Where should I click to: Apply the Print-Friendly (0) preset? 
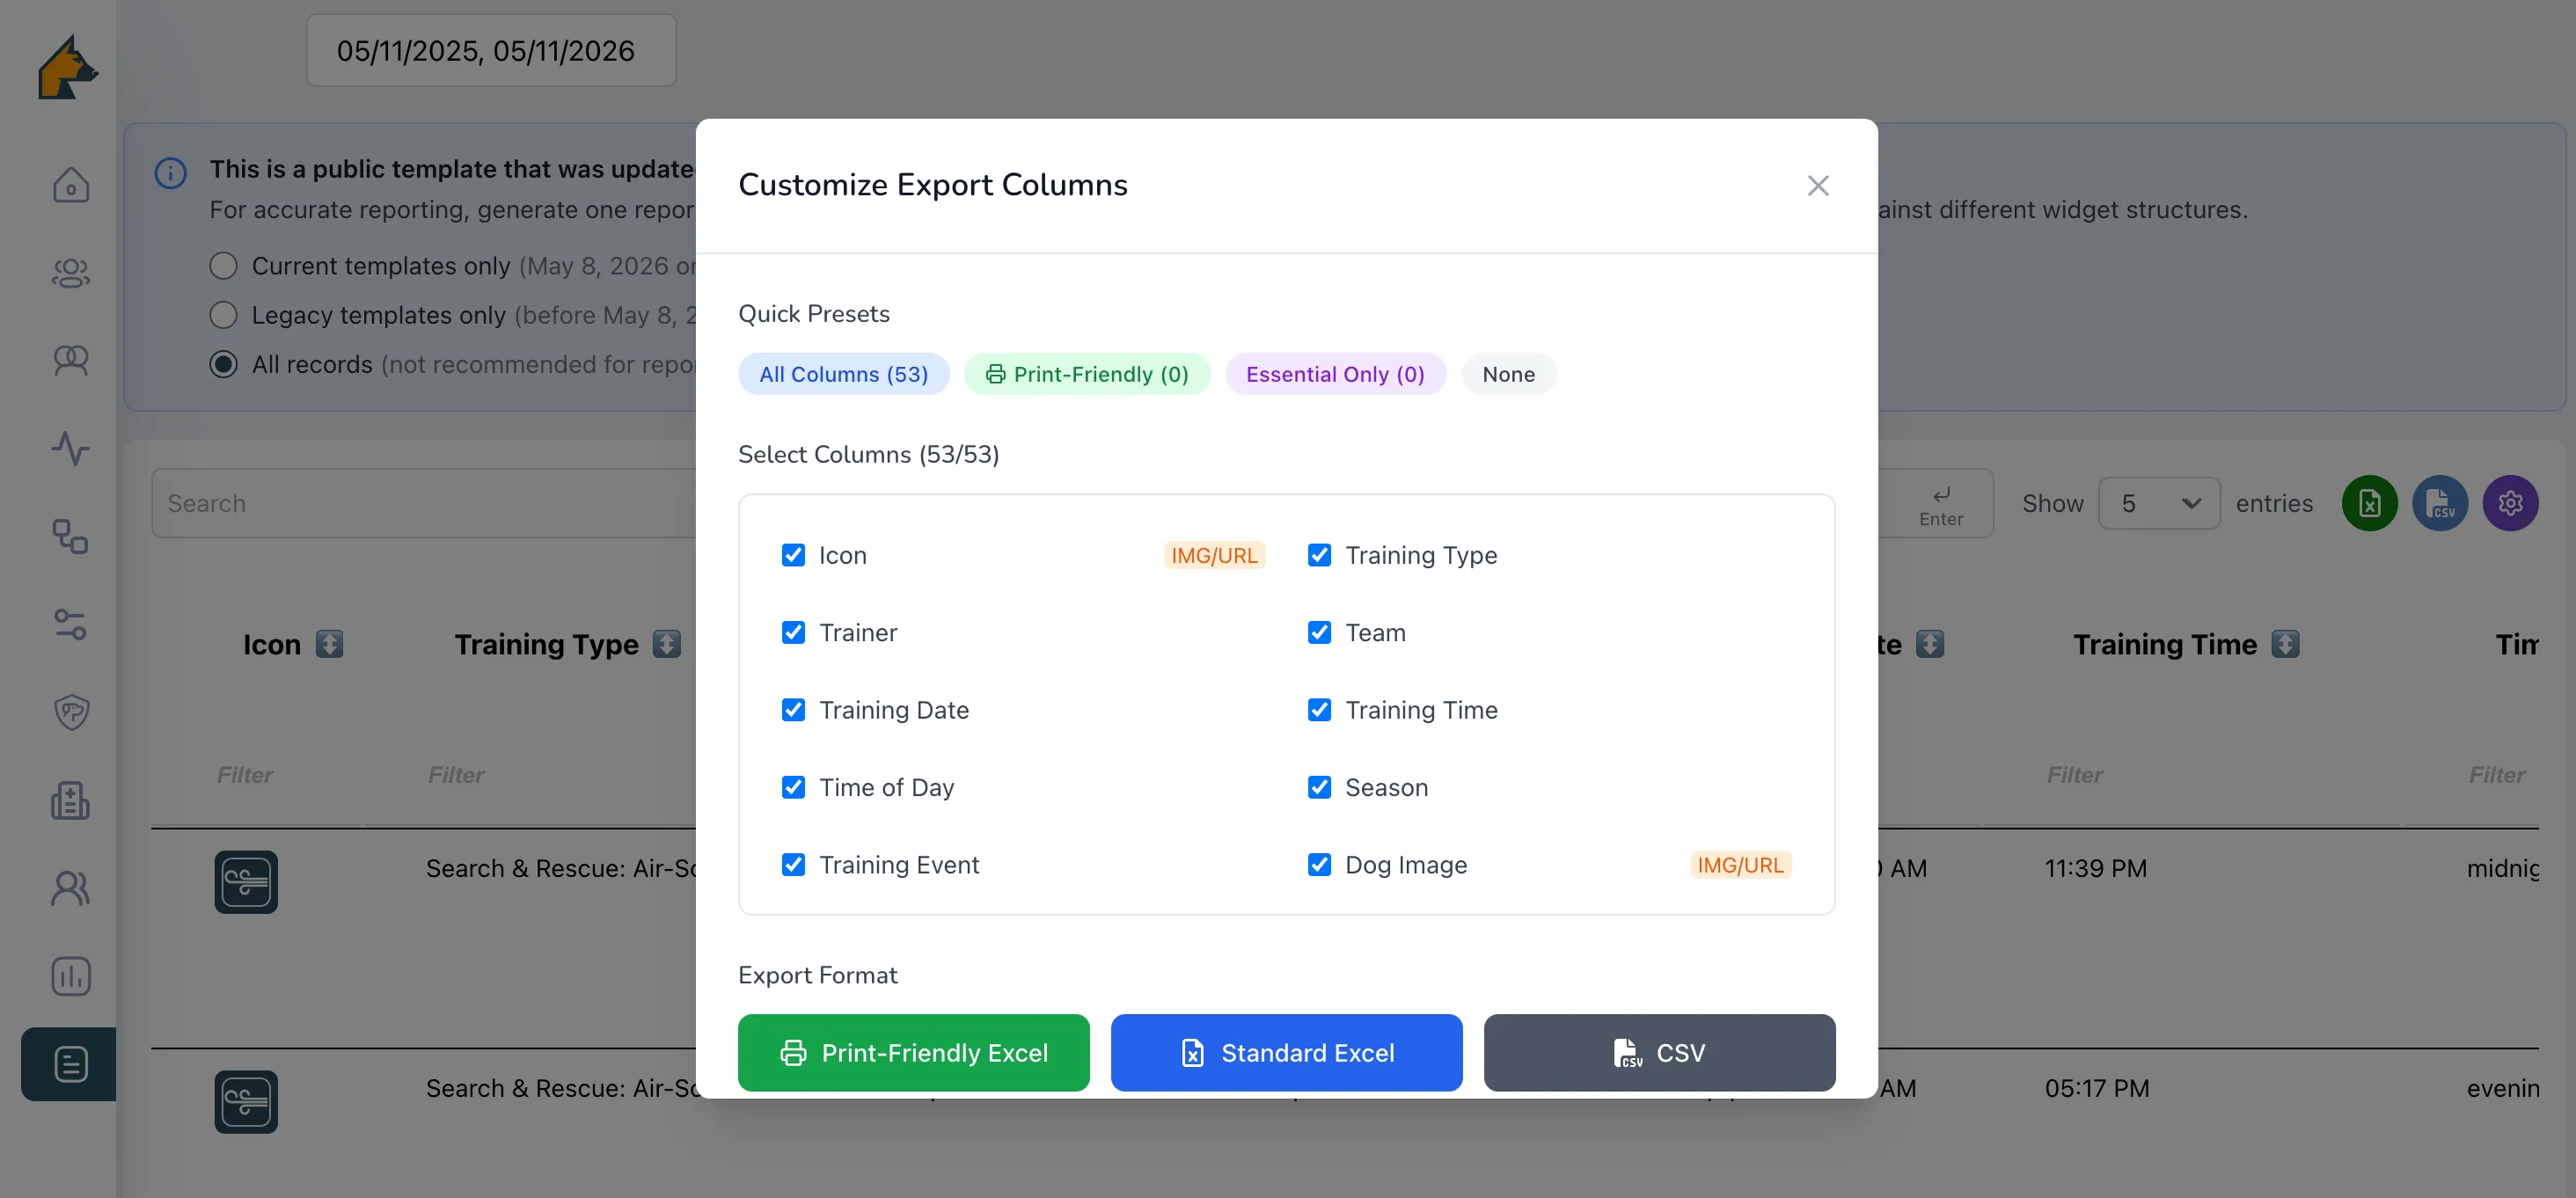(x=1087, y=374)
